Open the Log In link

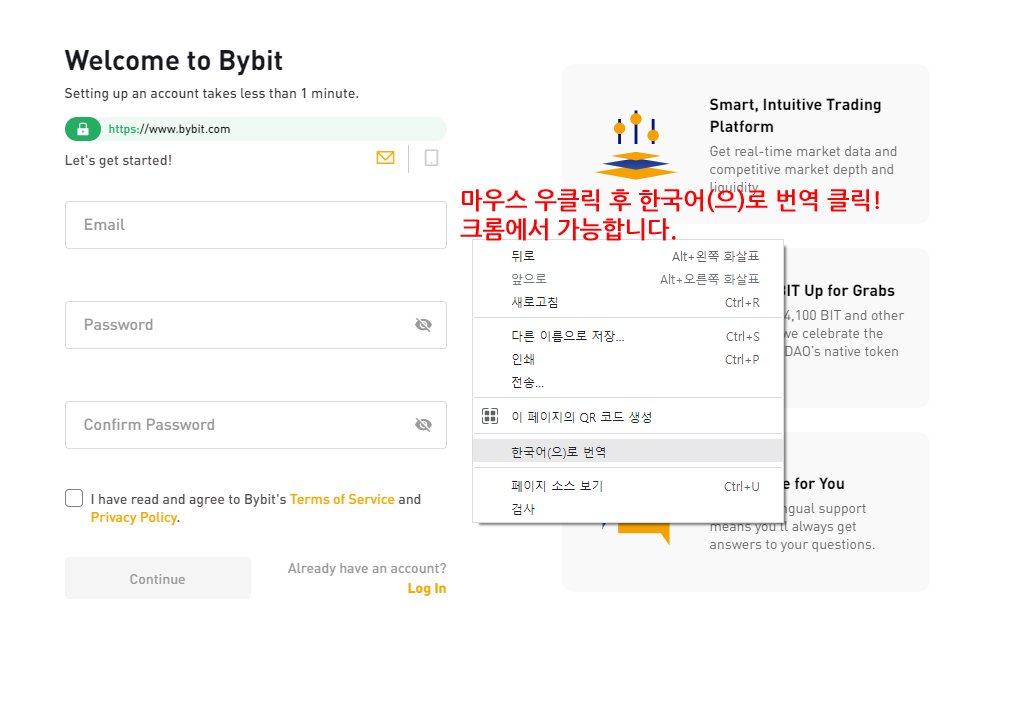(x=427, y=588)
